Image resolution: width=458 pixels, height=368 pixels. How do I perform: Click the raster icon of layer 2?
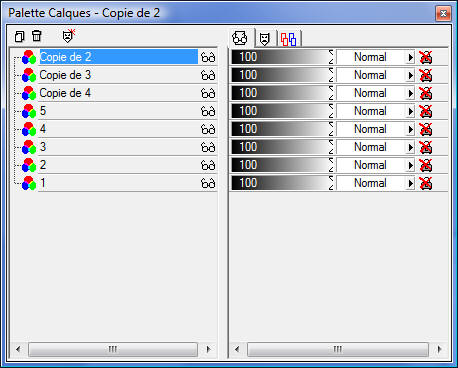(x=29, y=165)
